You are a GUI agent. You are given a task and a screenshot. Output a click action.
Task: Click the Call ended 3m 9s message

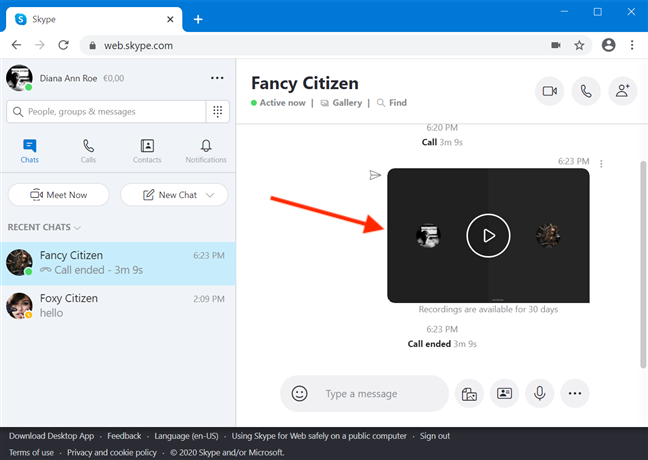tap(442, 344)
